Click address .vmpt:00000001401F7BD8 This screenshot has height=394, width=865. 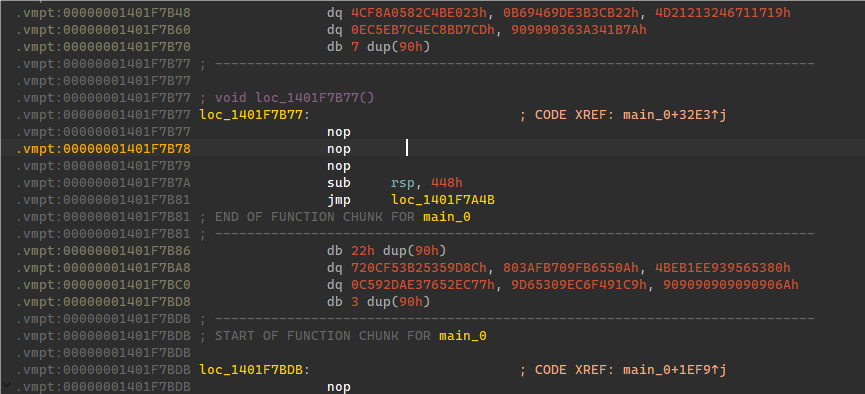coord(103,302)
